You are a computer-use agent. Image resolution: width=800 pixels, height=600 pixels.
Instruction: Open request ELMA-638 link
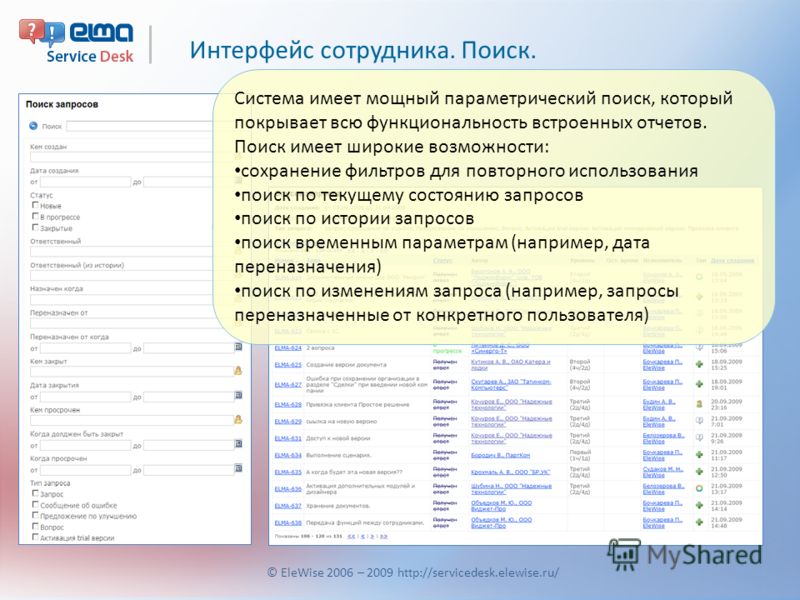click(288, 522)
